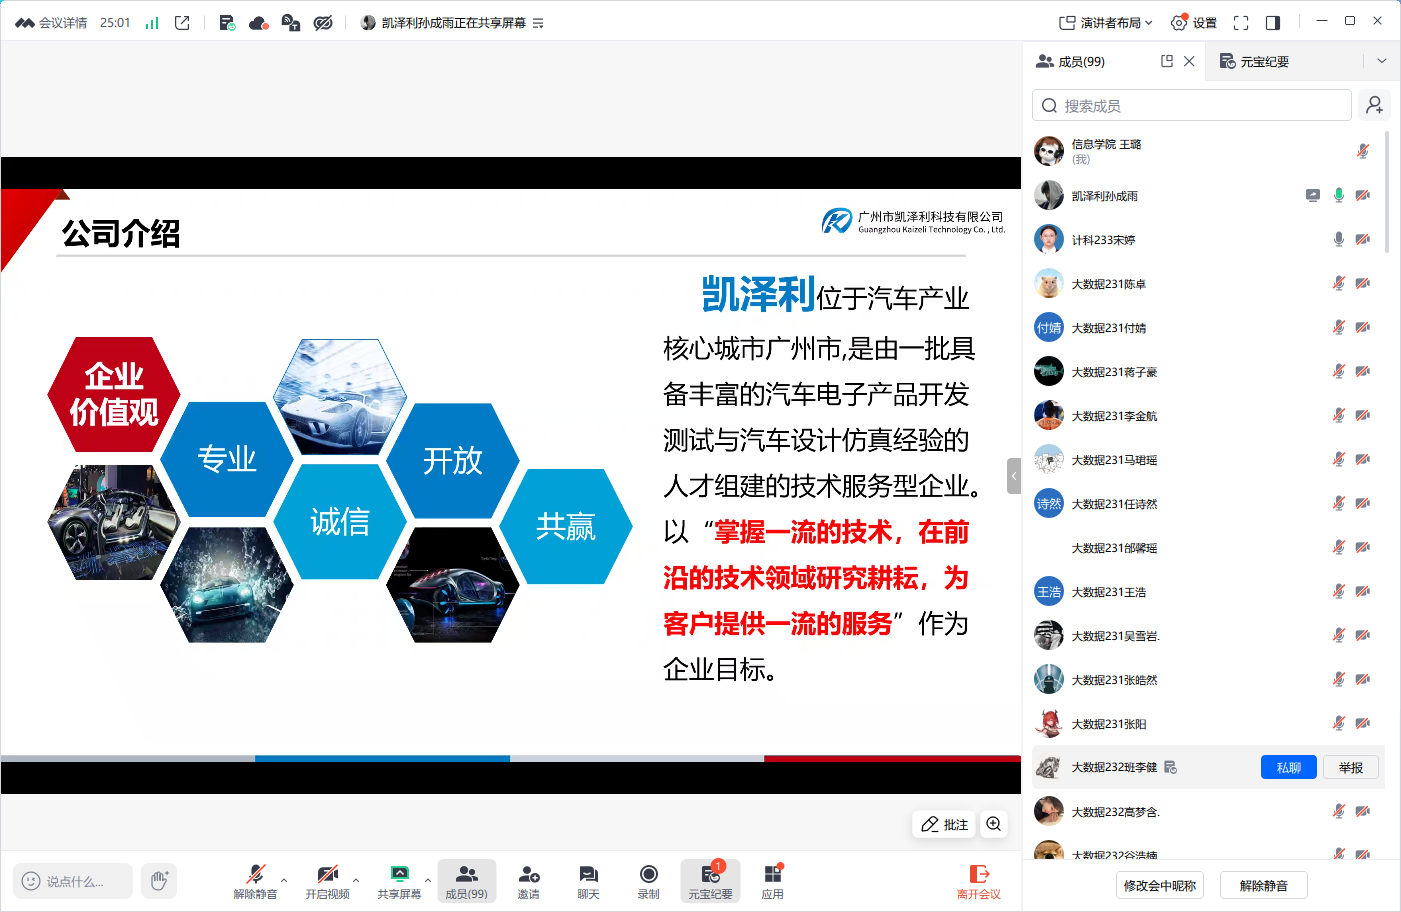The height and width of the screenshot is (912, 1401).
Task: Click the 搜索成员 search field
Action: [x=1192, y=105]
